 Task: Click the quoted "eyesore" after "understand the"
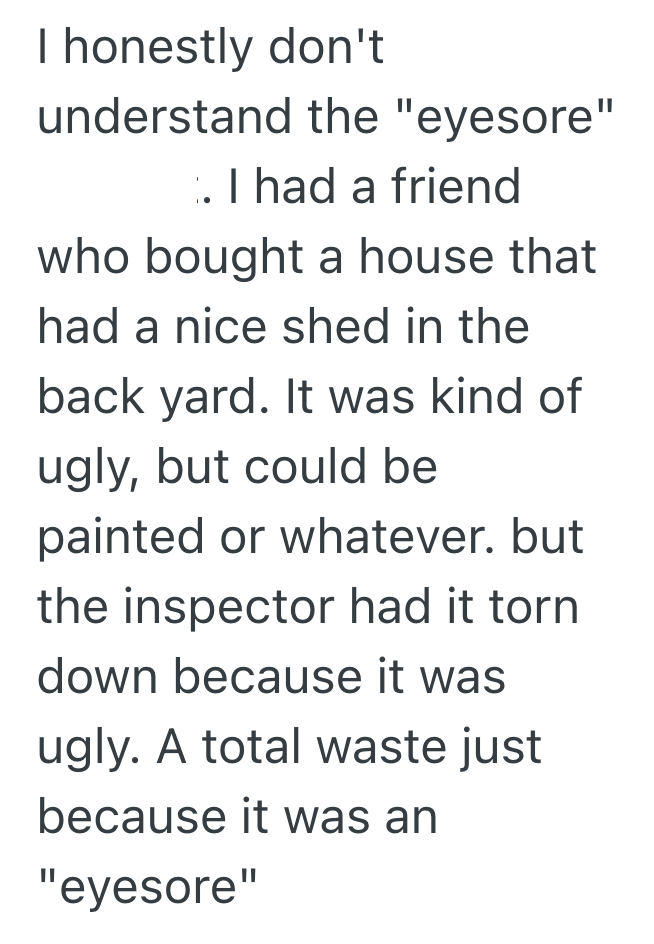tap(499, 119)
